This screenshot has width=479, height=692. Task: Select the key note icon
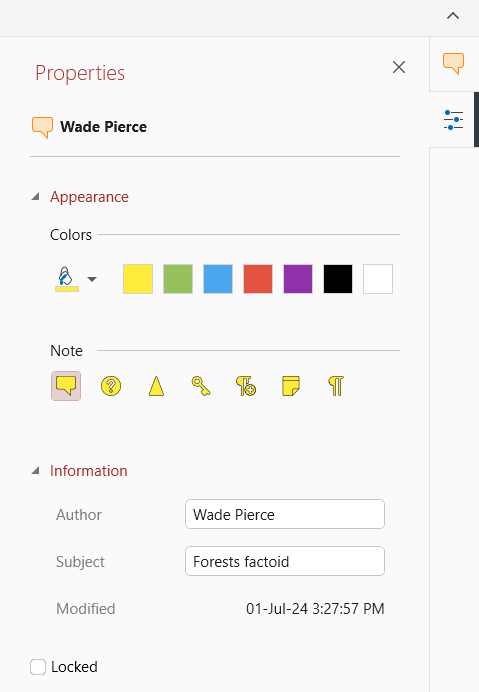(x=201, y=386)
